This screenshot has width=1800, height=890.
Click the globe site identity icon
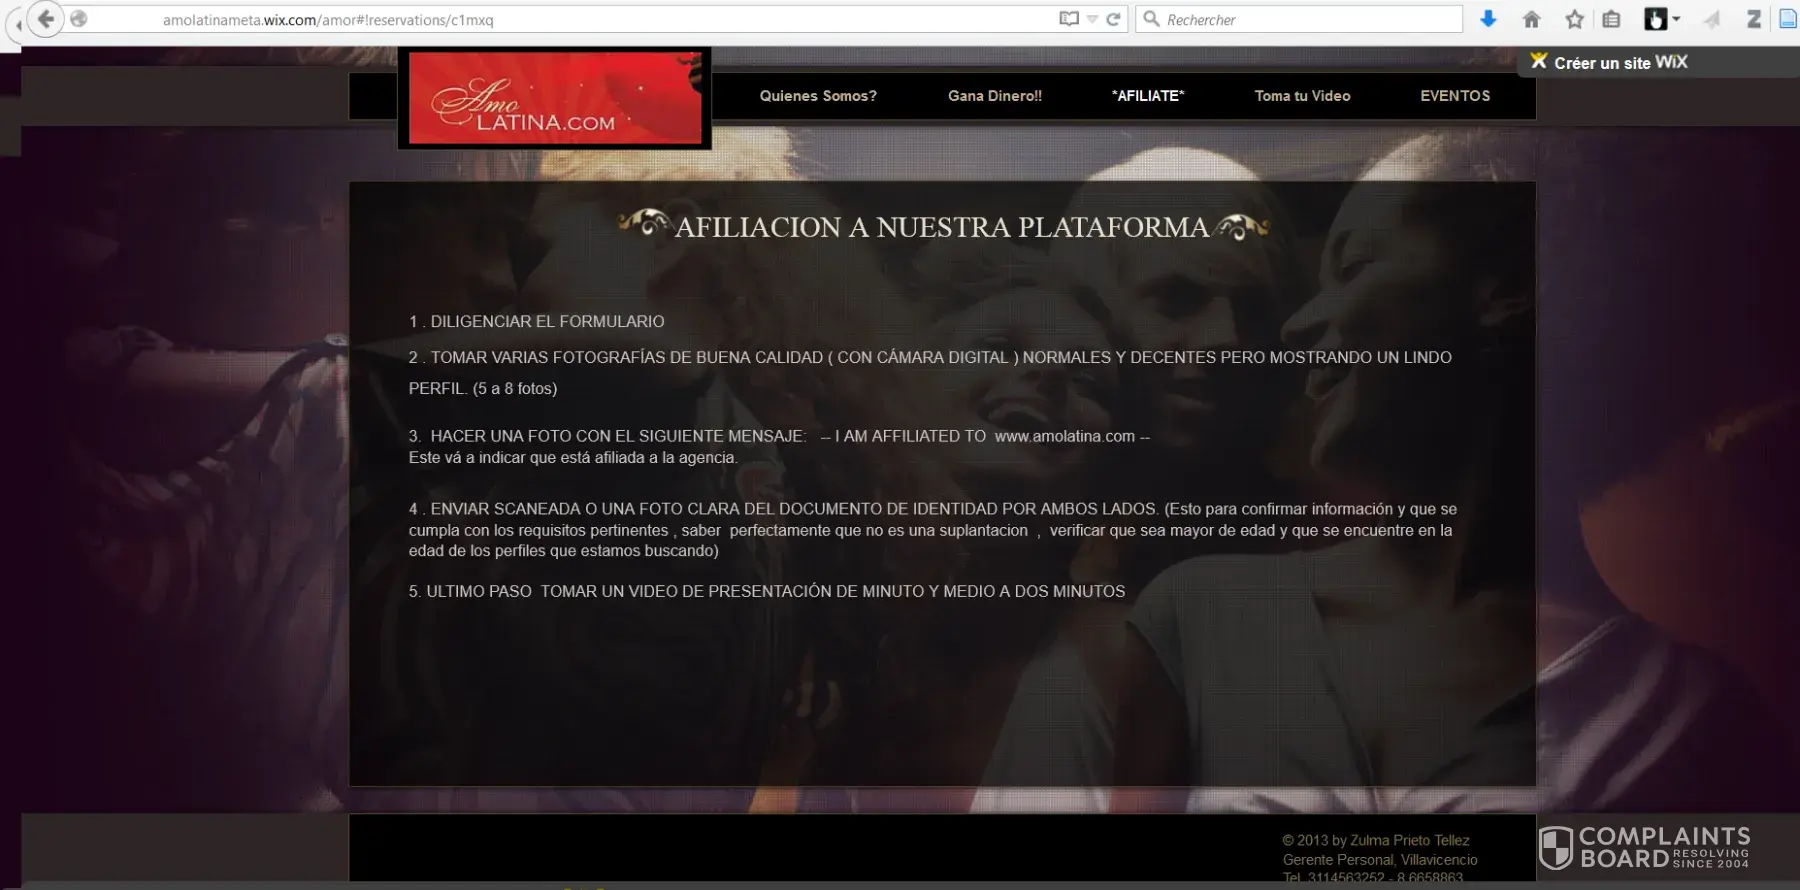[79, 19]
